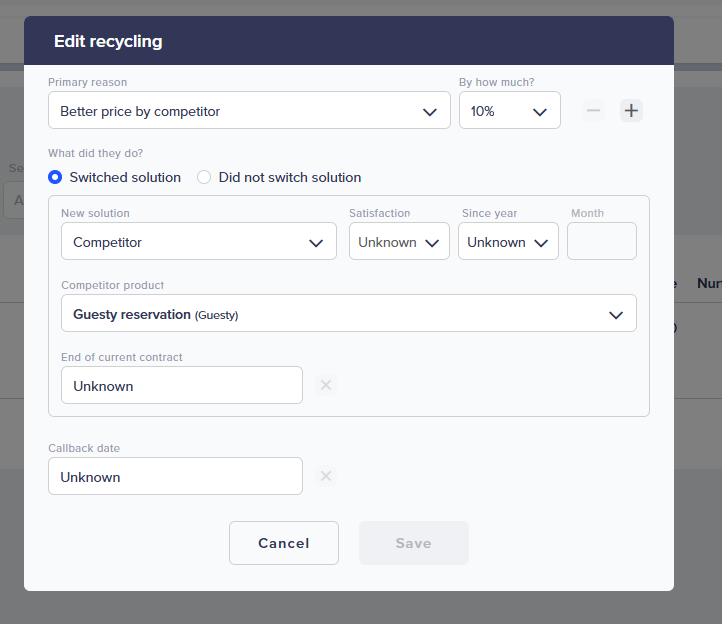Viewport: 722px width, 624px height.
Task: Click the minus icon to remove a reason
Action: tap(593, 111)
